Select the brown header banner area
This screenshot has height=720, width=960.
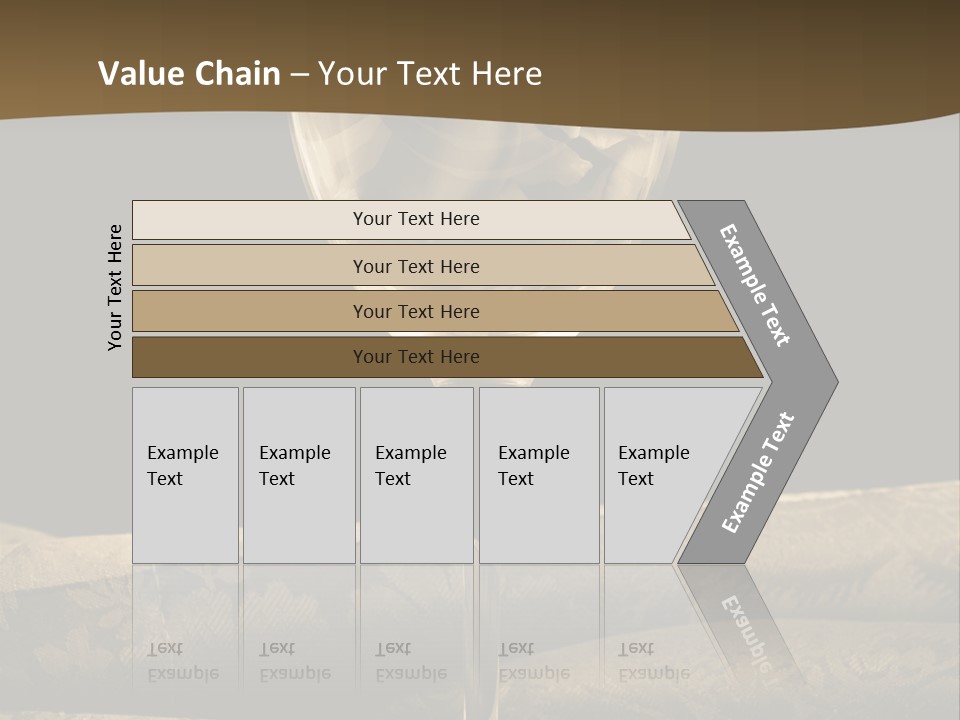(x=480, y=61)
